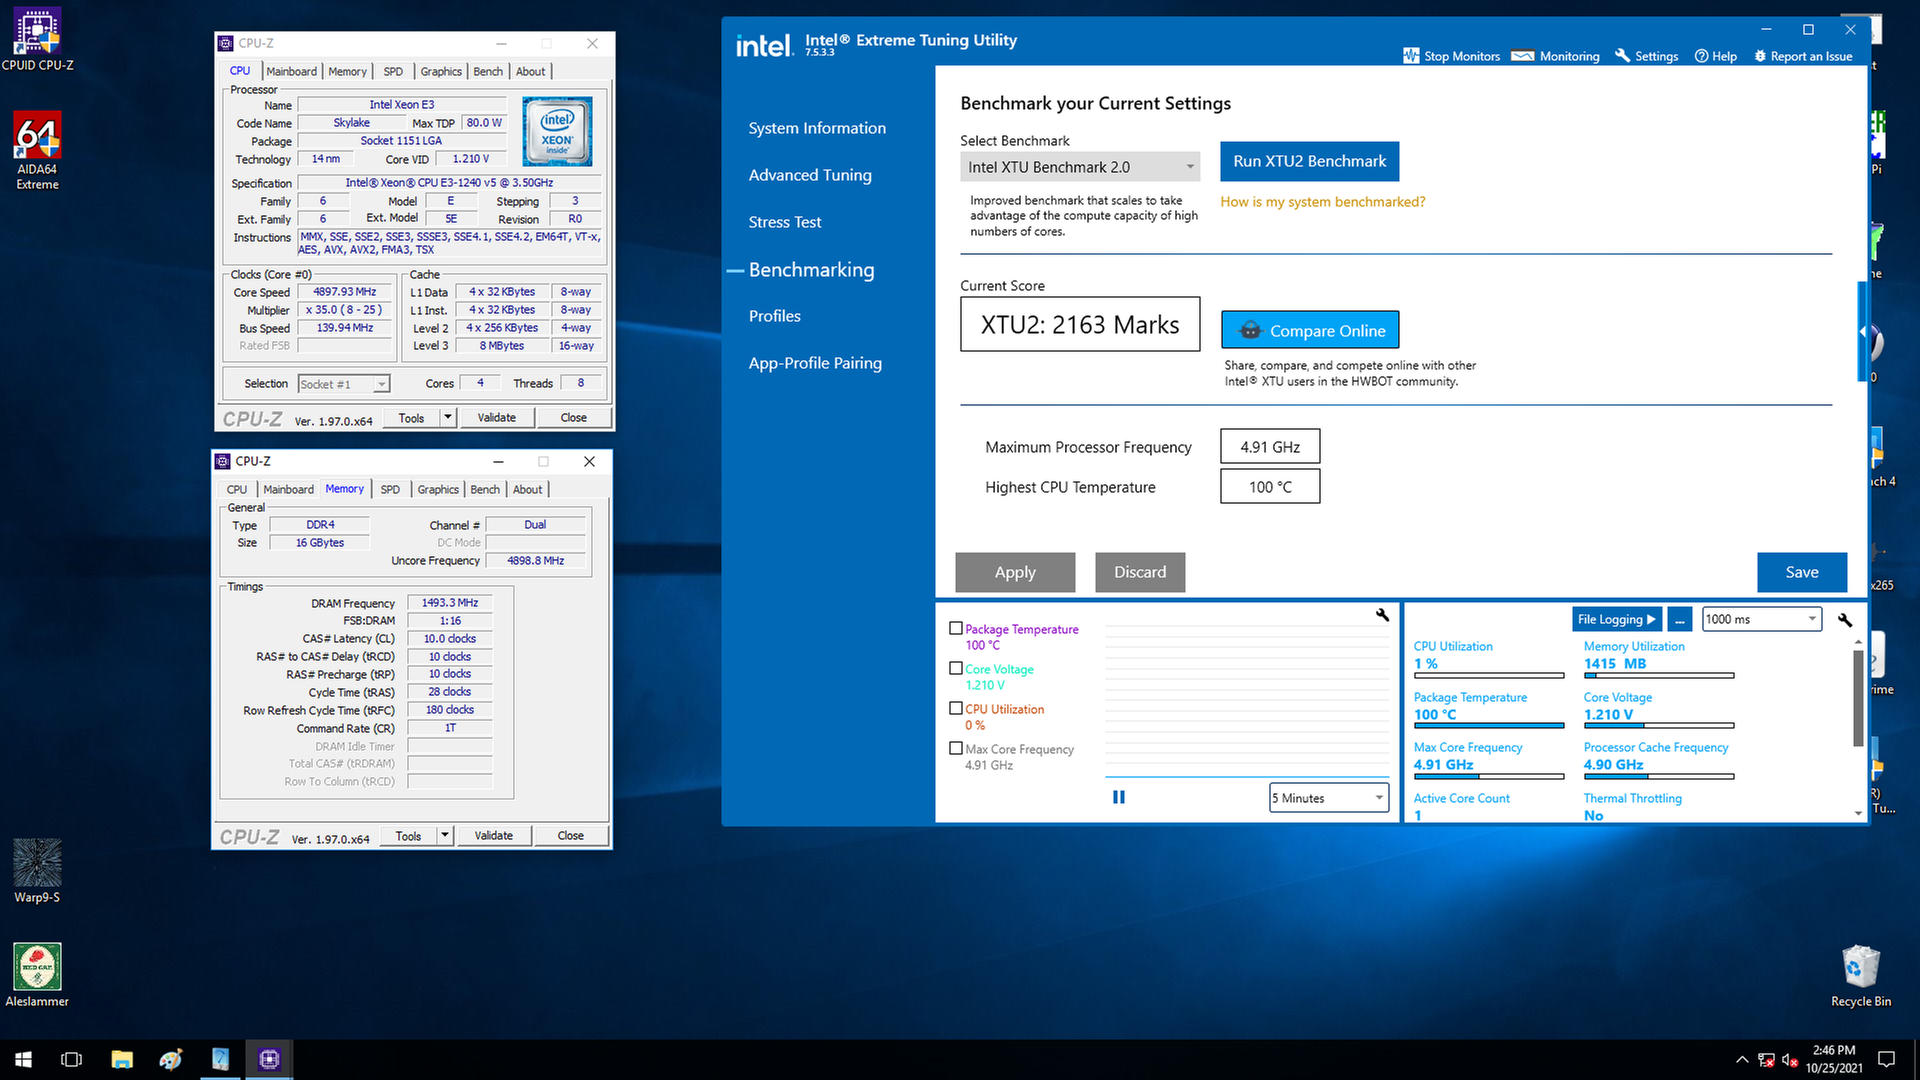The width and height of the screenshot is (1920, 1080).
Task: Open XTU Settings wrench
Action: 1646,56
